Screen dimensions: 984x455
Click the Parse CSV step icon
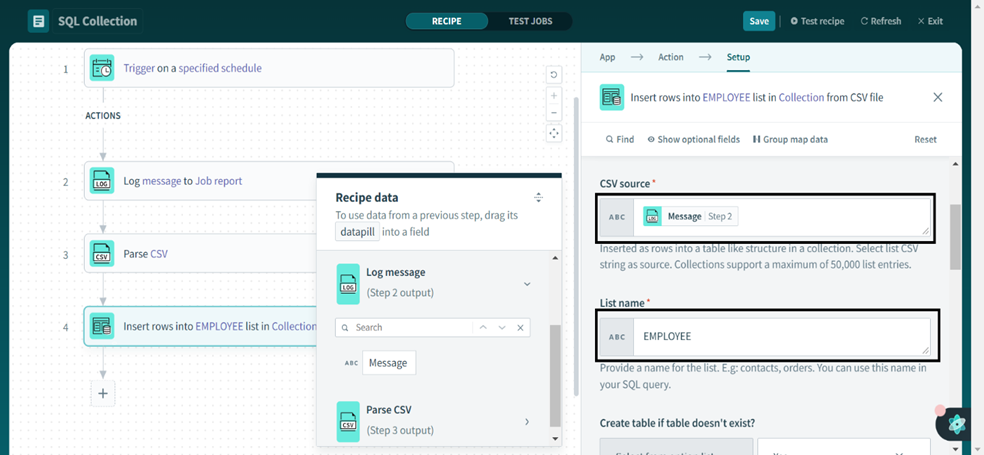[x=102, y=254]
